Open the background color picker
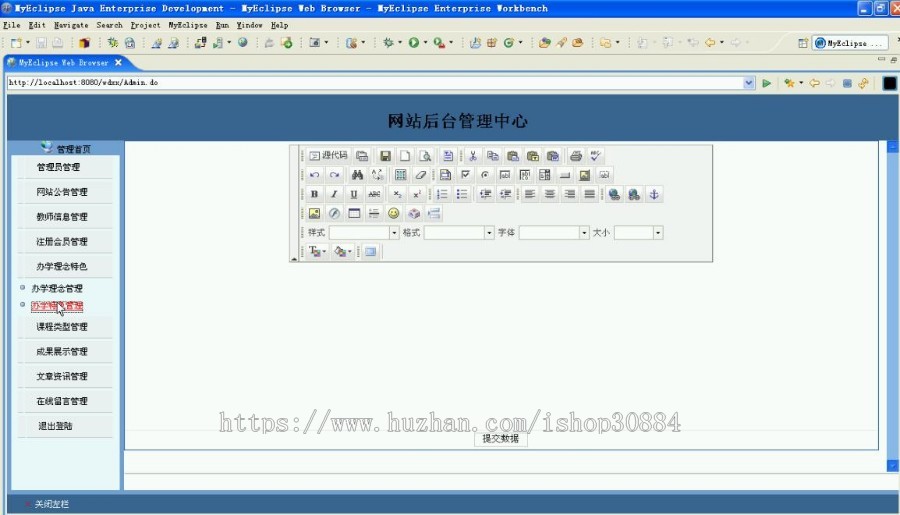 click(343, 251)
